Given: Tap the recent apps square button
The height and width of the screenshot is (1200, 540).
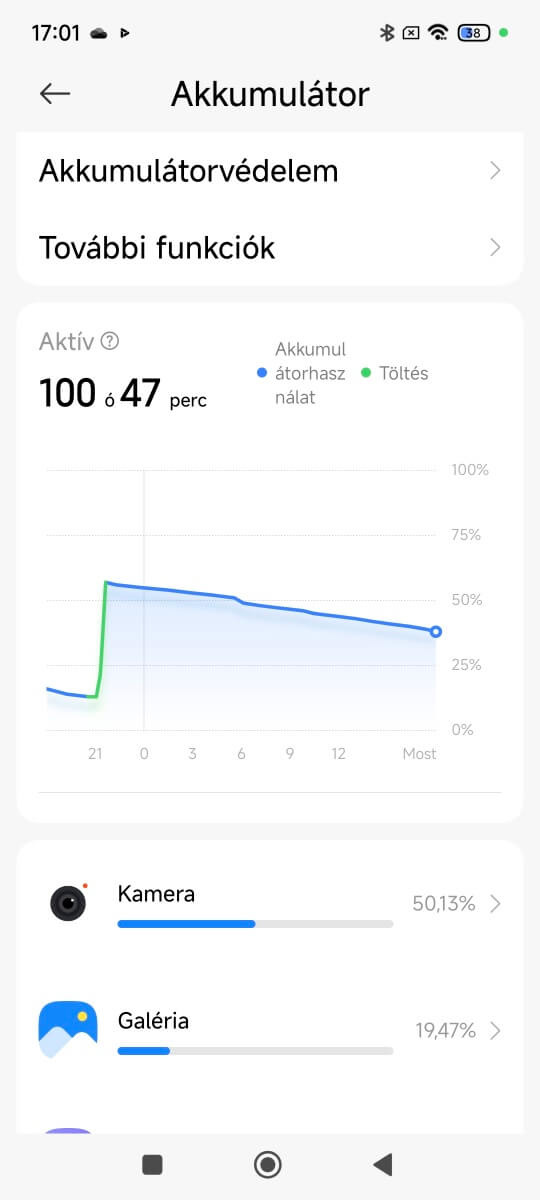Looking at the screenshot, I should (x=152, y=1164).
